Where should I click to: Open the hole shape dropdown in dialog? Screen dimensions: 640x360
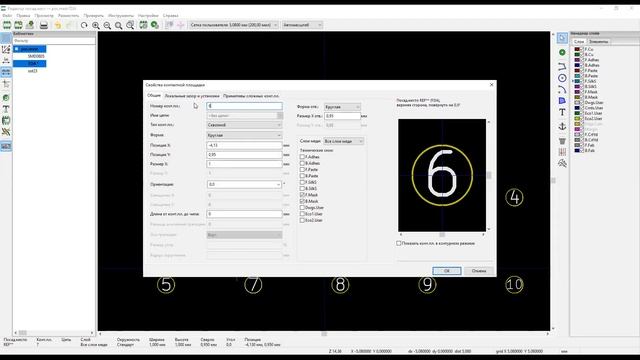pyautogui.click(x=342, y=107)
